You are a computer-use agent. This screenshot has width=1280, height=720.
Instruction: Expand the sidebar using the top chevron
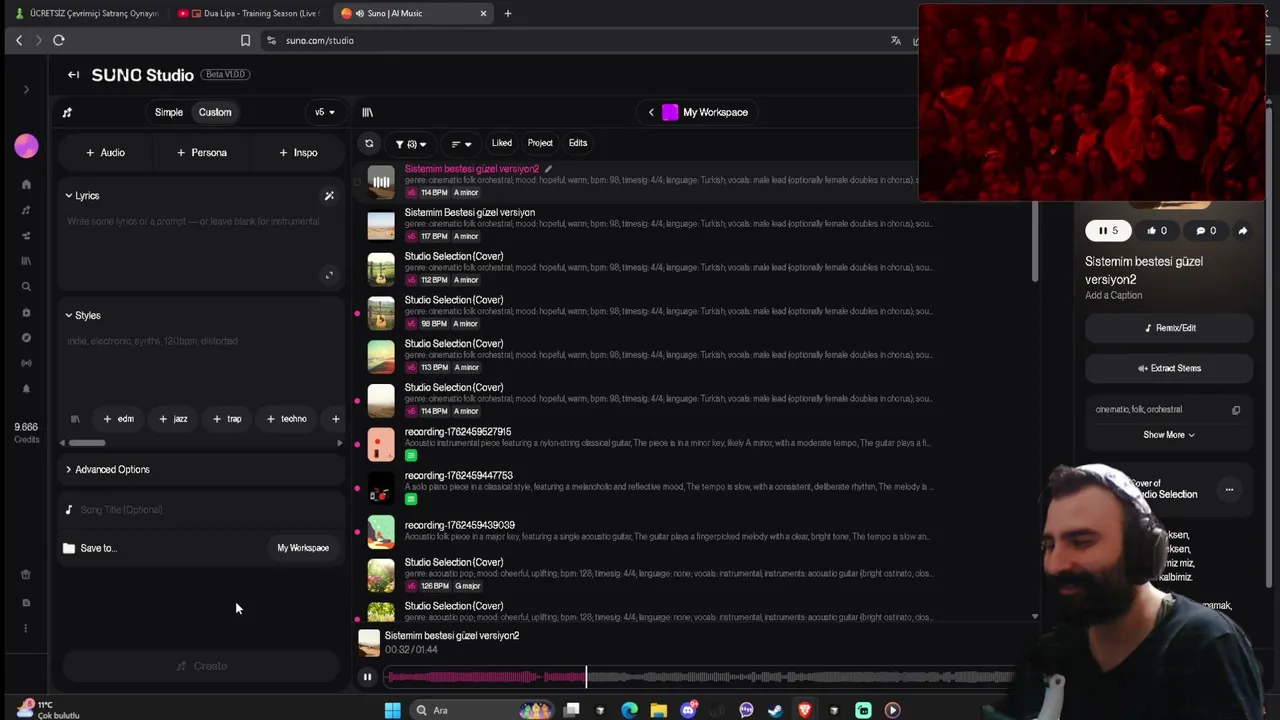click(26, 89)
